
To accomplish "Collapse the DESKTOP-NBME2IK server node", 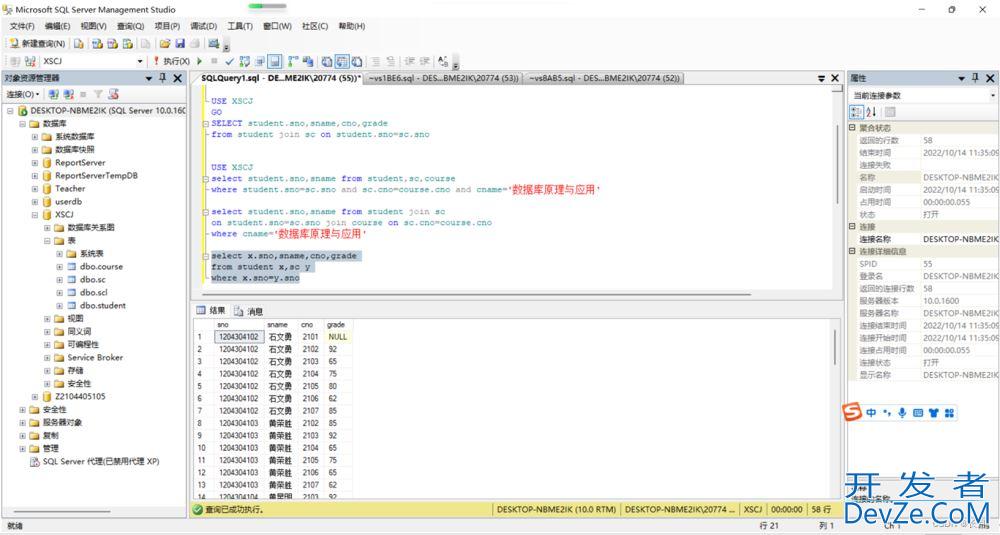I will pos(10,111).
